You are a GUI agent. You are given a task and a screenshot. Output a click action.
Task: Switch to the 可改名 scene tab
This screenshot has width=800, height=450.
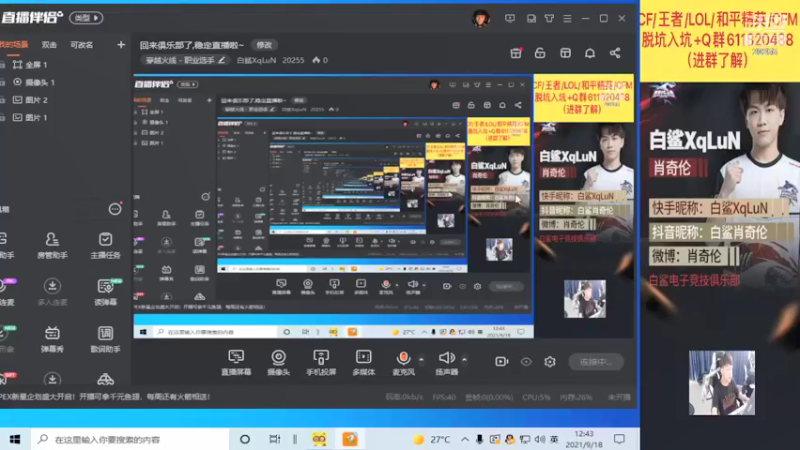pyautogui.click(x=82, y=45)
